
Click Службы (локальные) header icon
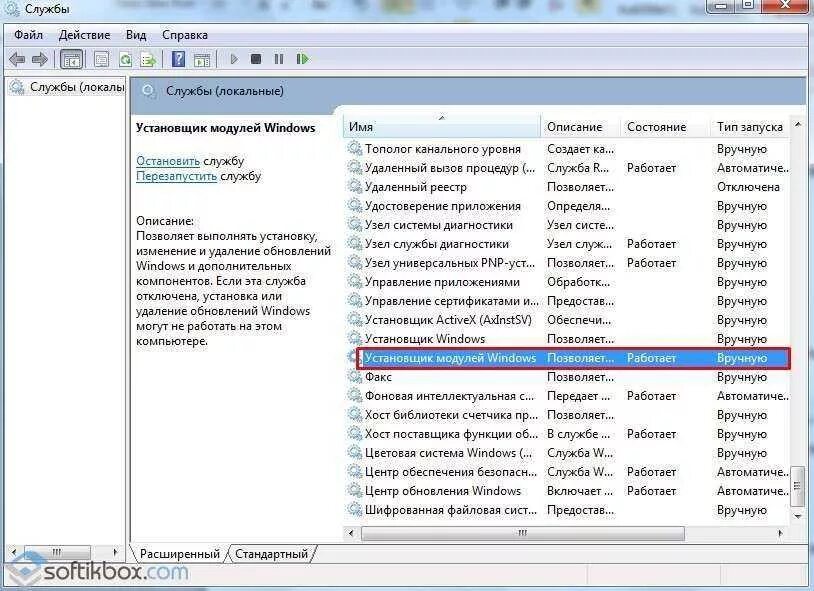(148, 91)
